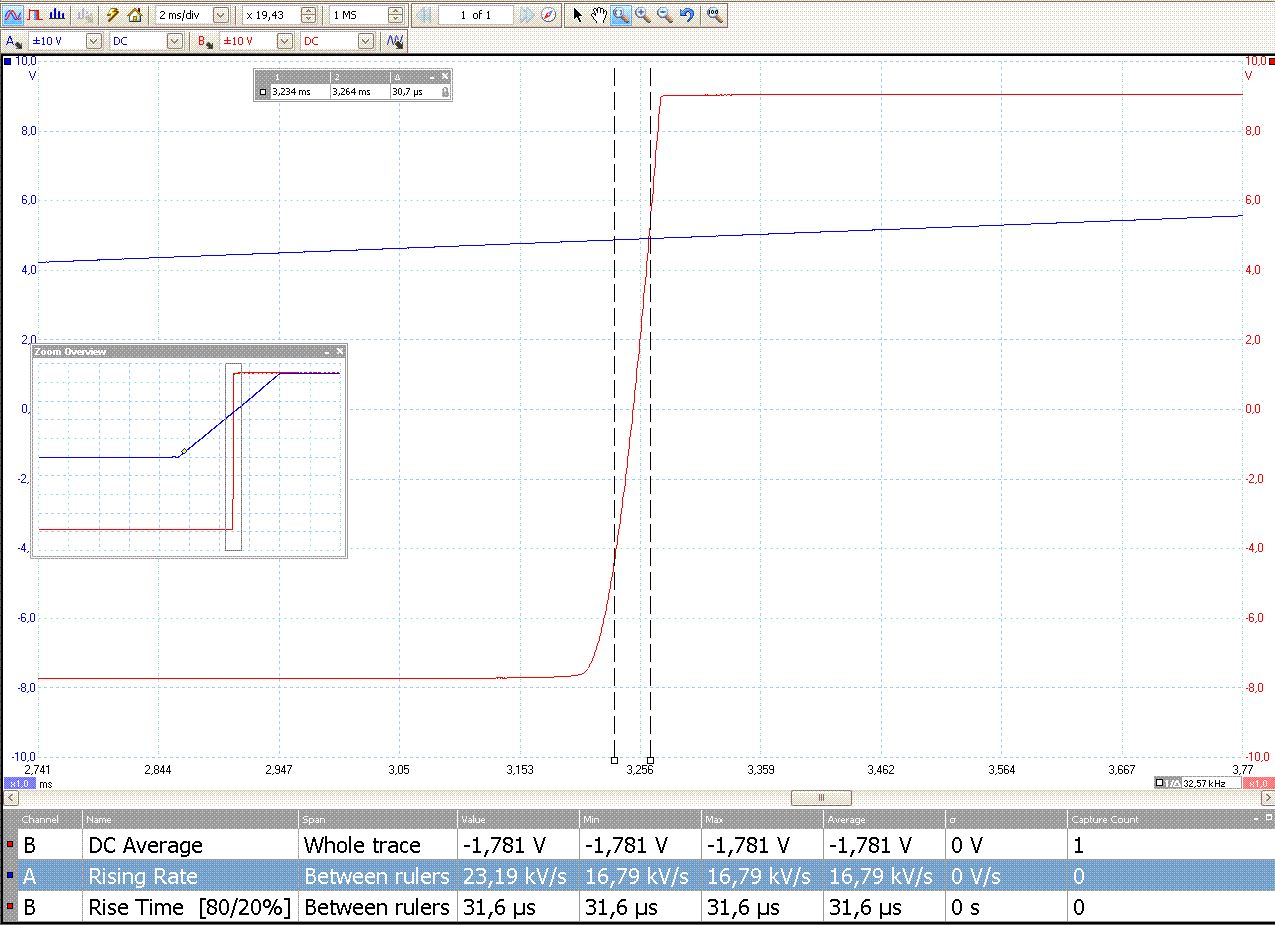Toggle the Zoom window select tool
Screen dimensions: 1275x925
620,15
